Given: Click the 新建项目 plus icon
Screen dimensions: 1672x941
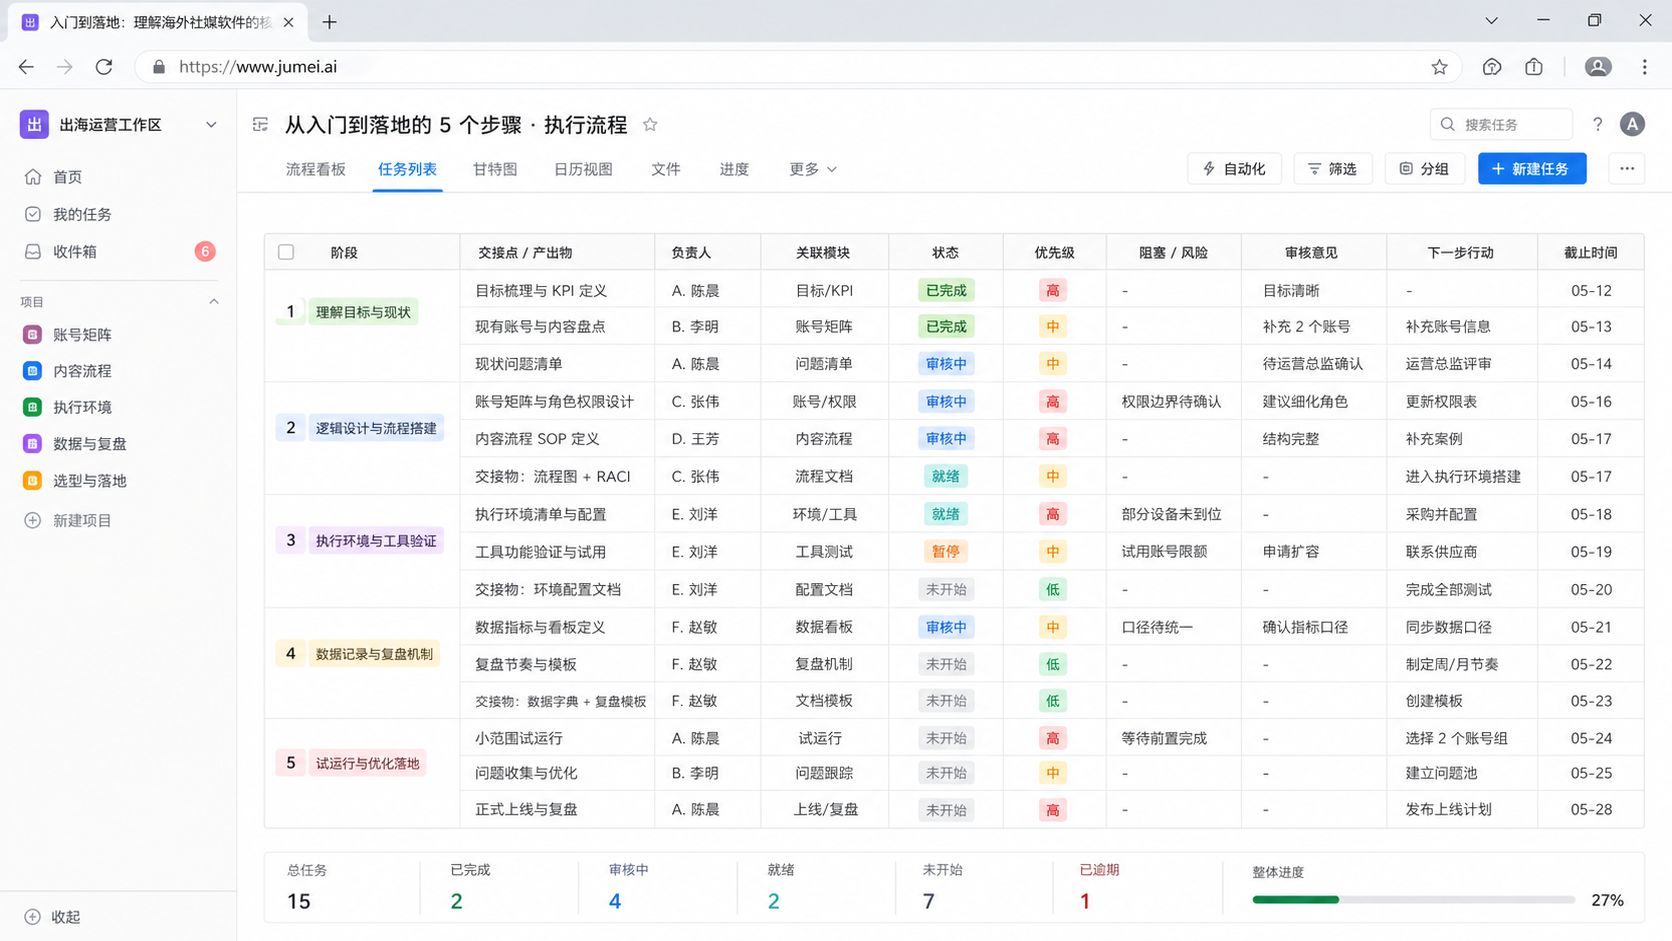Looking at the screenshot, I should click(33, 520).
